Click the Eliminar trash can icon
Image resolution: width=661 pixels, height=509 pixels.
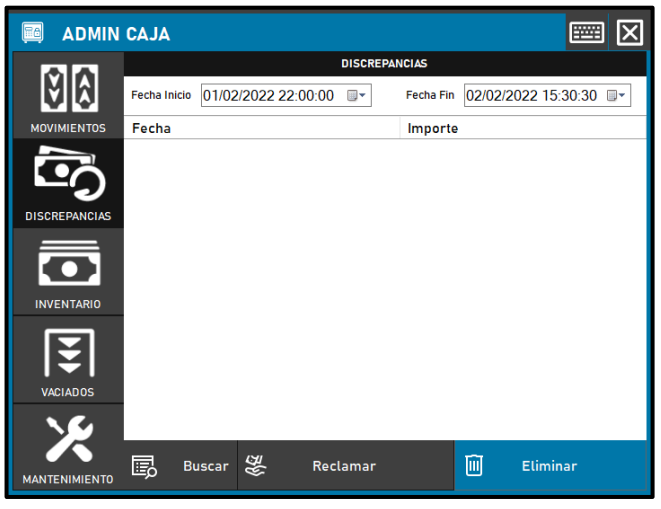coord(474,466)
